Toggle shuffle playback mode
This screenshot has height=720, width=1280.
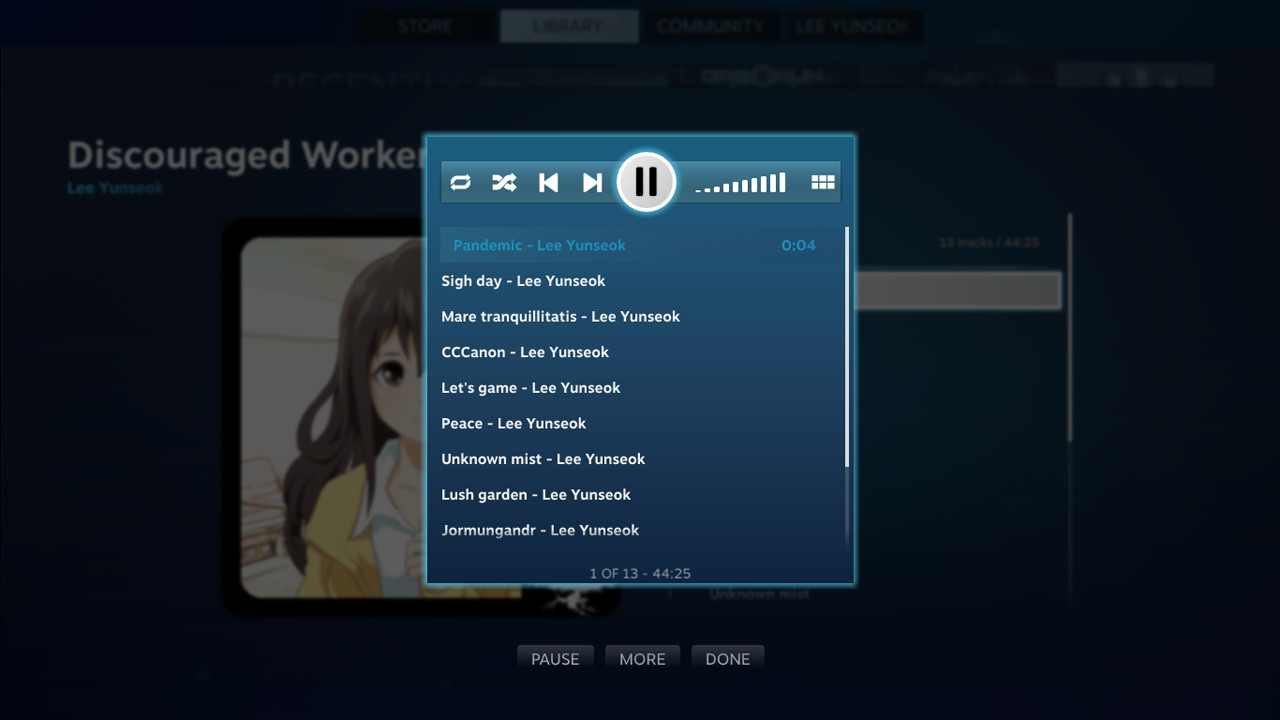504,182
